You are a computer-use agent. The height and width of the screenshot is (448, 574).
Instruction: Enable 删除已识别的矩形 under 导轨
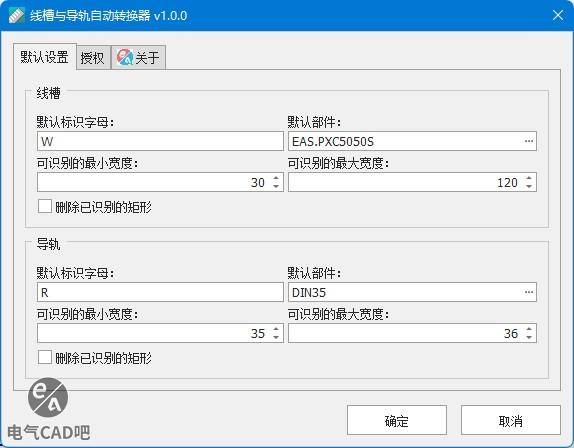pos(45,357)
